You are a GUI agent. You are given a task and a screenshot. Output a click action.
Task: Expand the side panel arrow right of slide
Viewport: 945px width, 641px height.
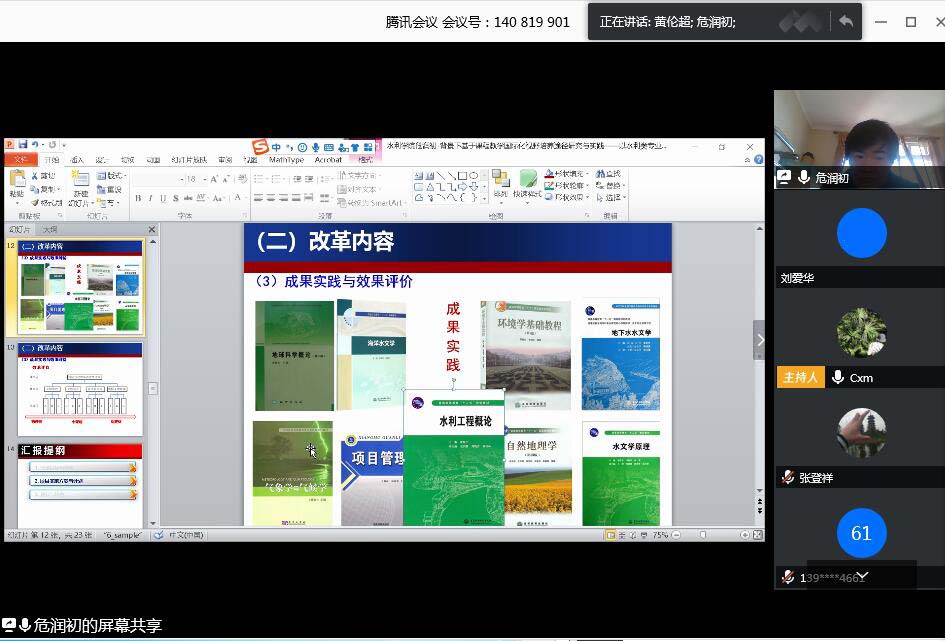[759, 340]
